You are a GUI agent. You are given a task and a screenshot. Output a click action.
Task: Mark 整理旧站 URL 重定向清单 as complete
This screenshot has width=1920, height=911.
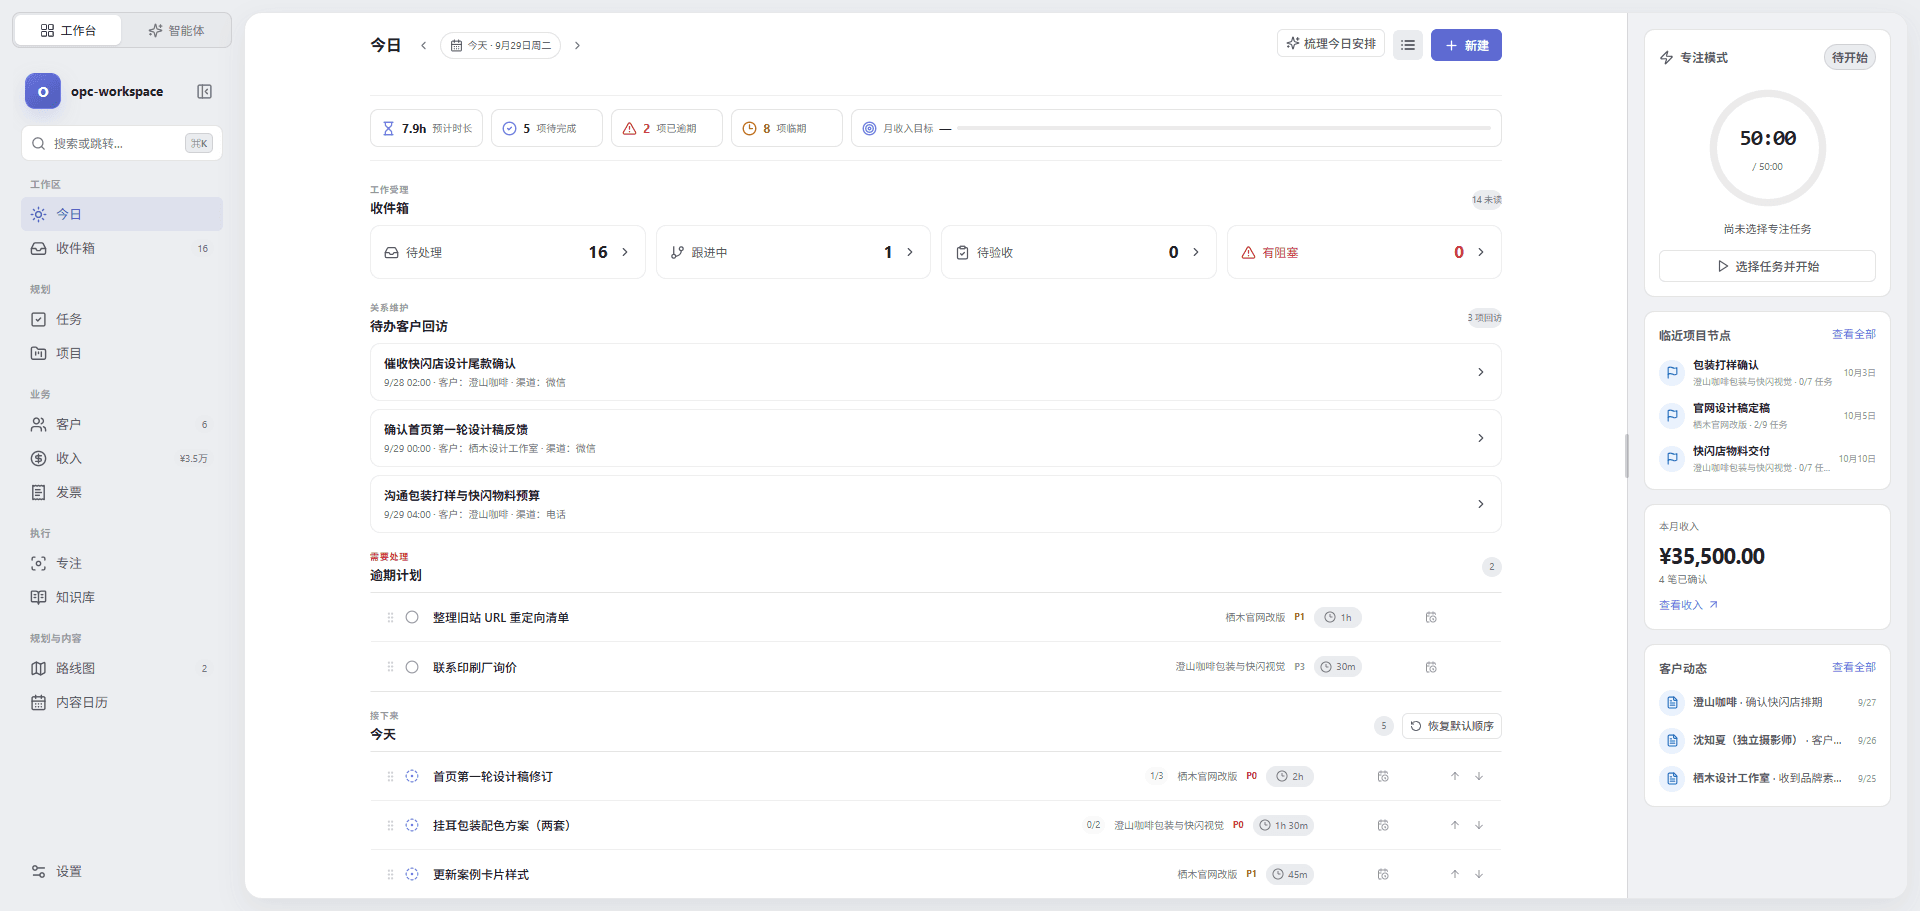412,617
